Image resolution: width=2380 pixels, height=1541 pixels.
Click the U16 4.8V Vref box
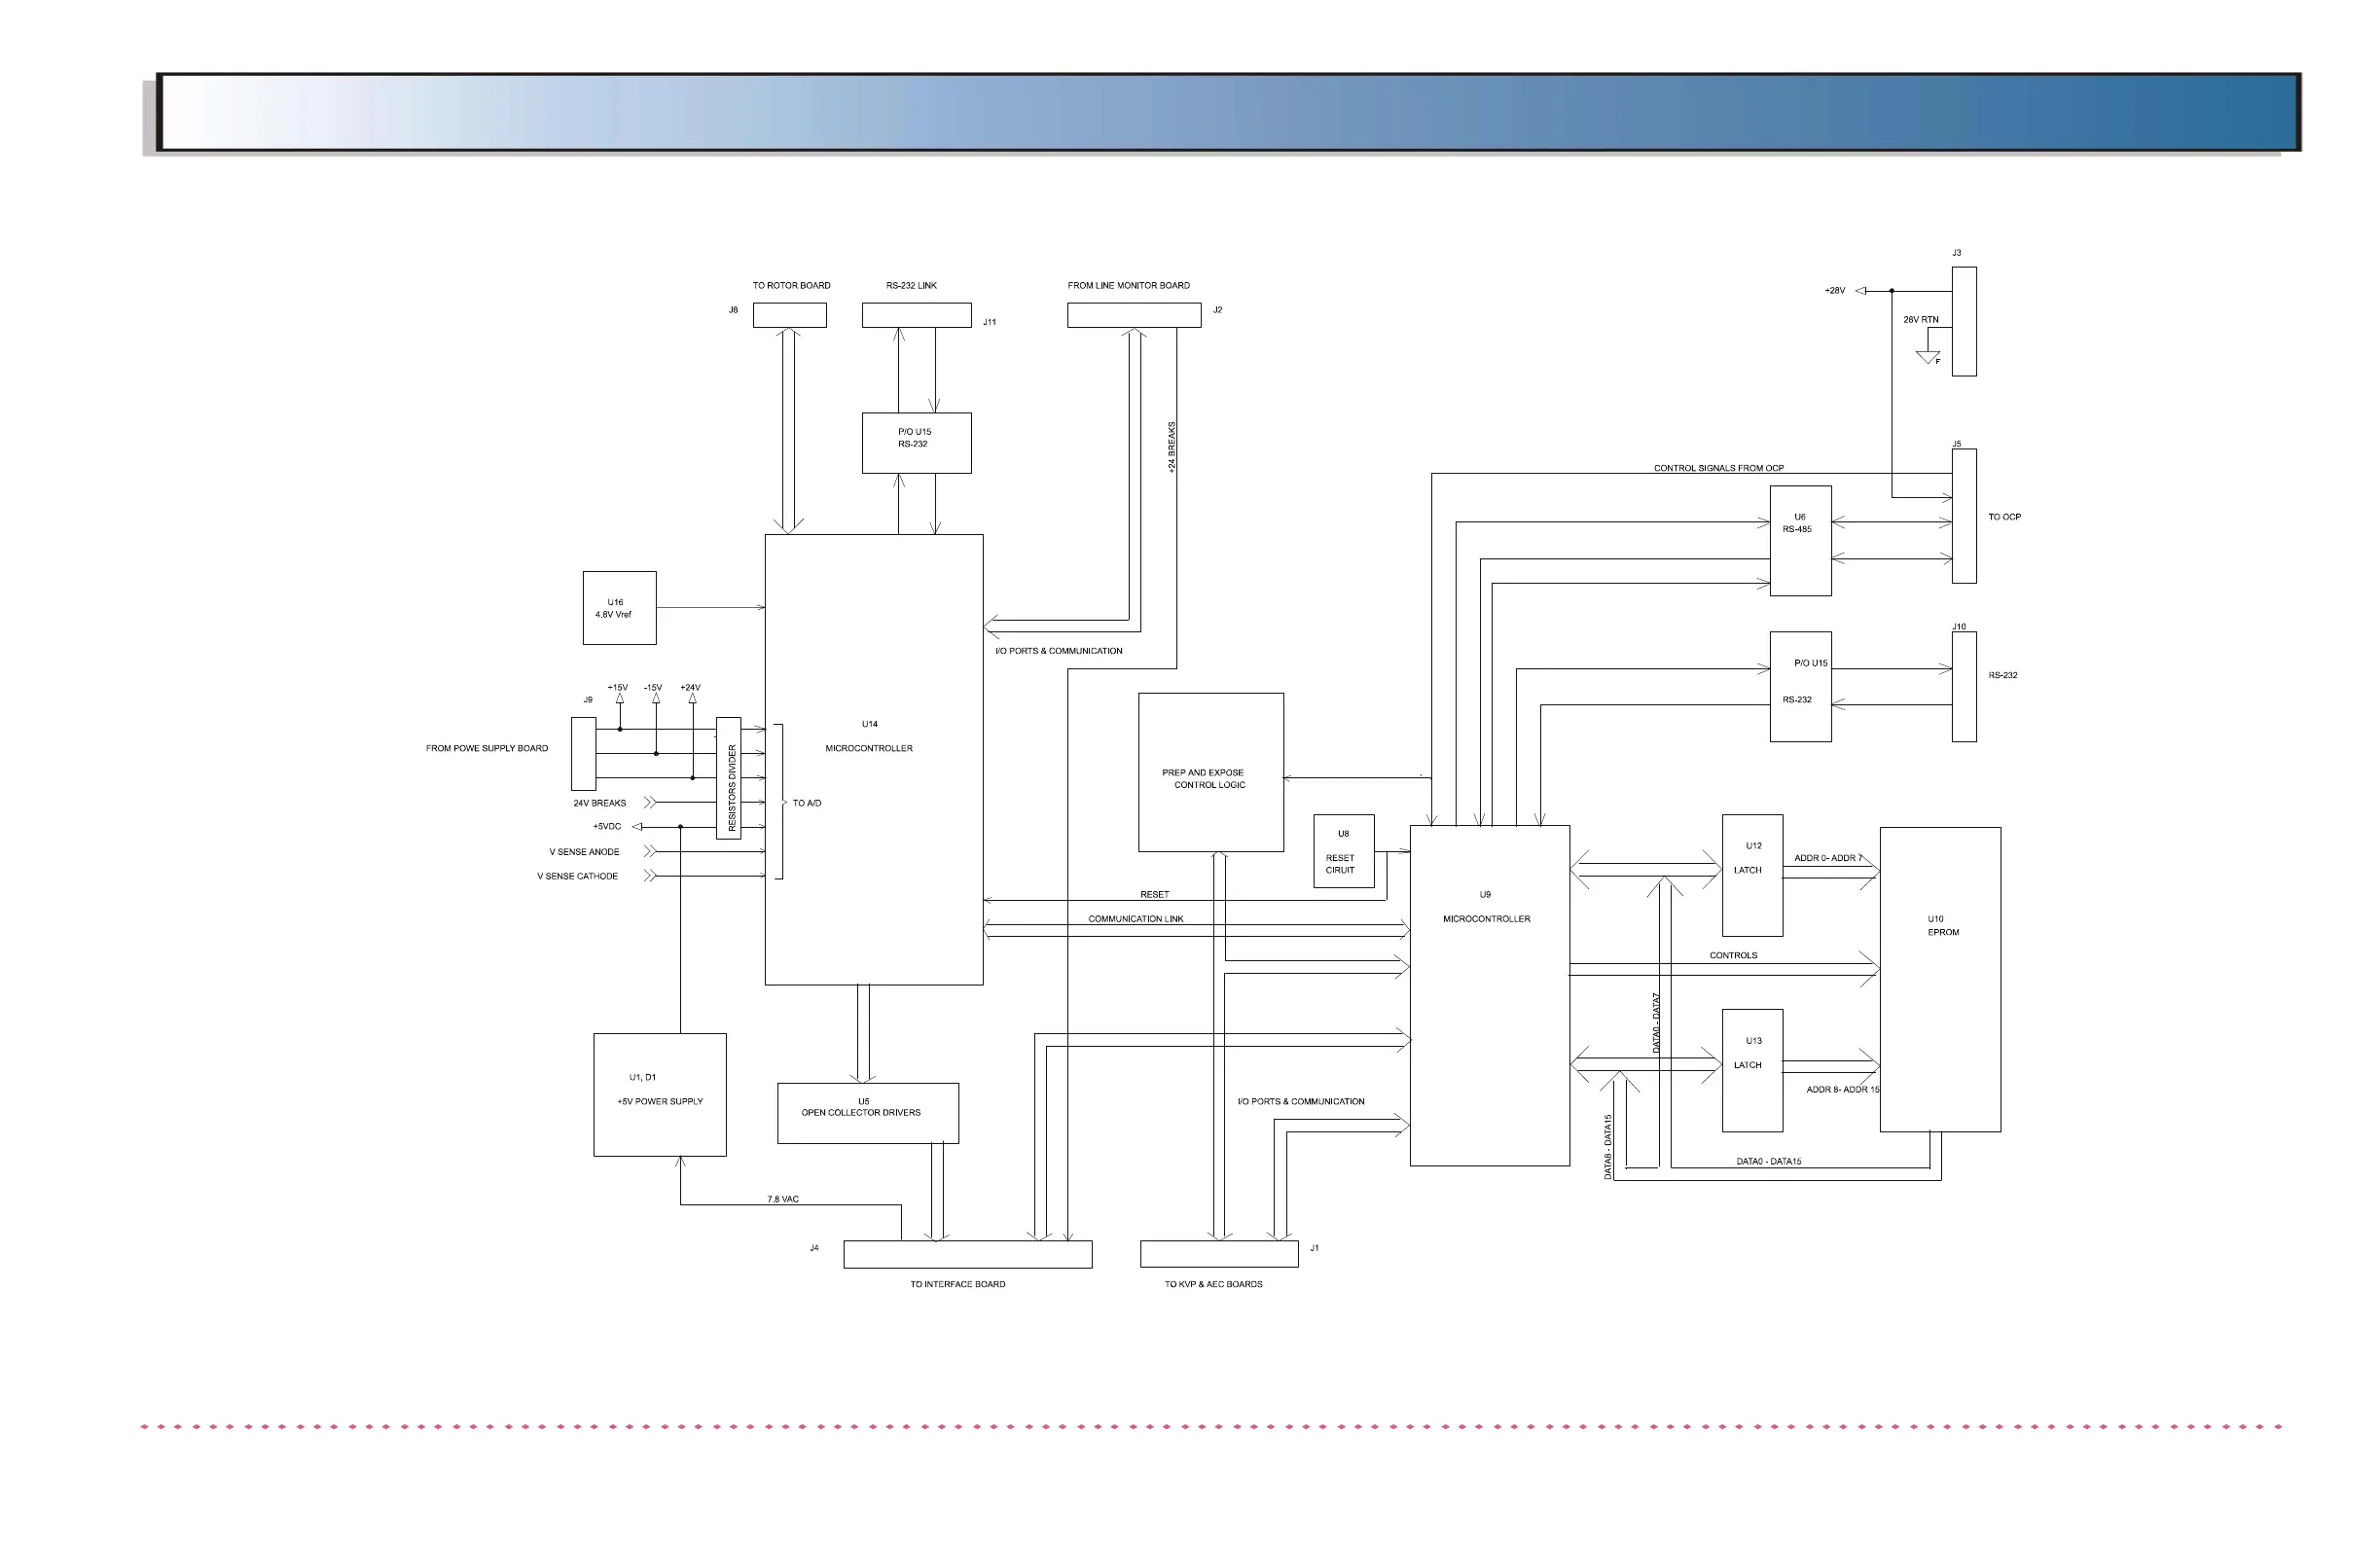[619, 608]
